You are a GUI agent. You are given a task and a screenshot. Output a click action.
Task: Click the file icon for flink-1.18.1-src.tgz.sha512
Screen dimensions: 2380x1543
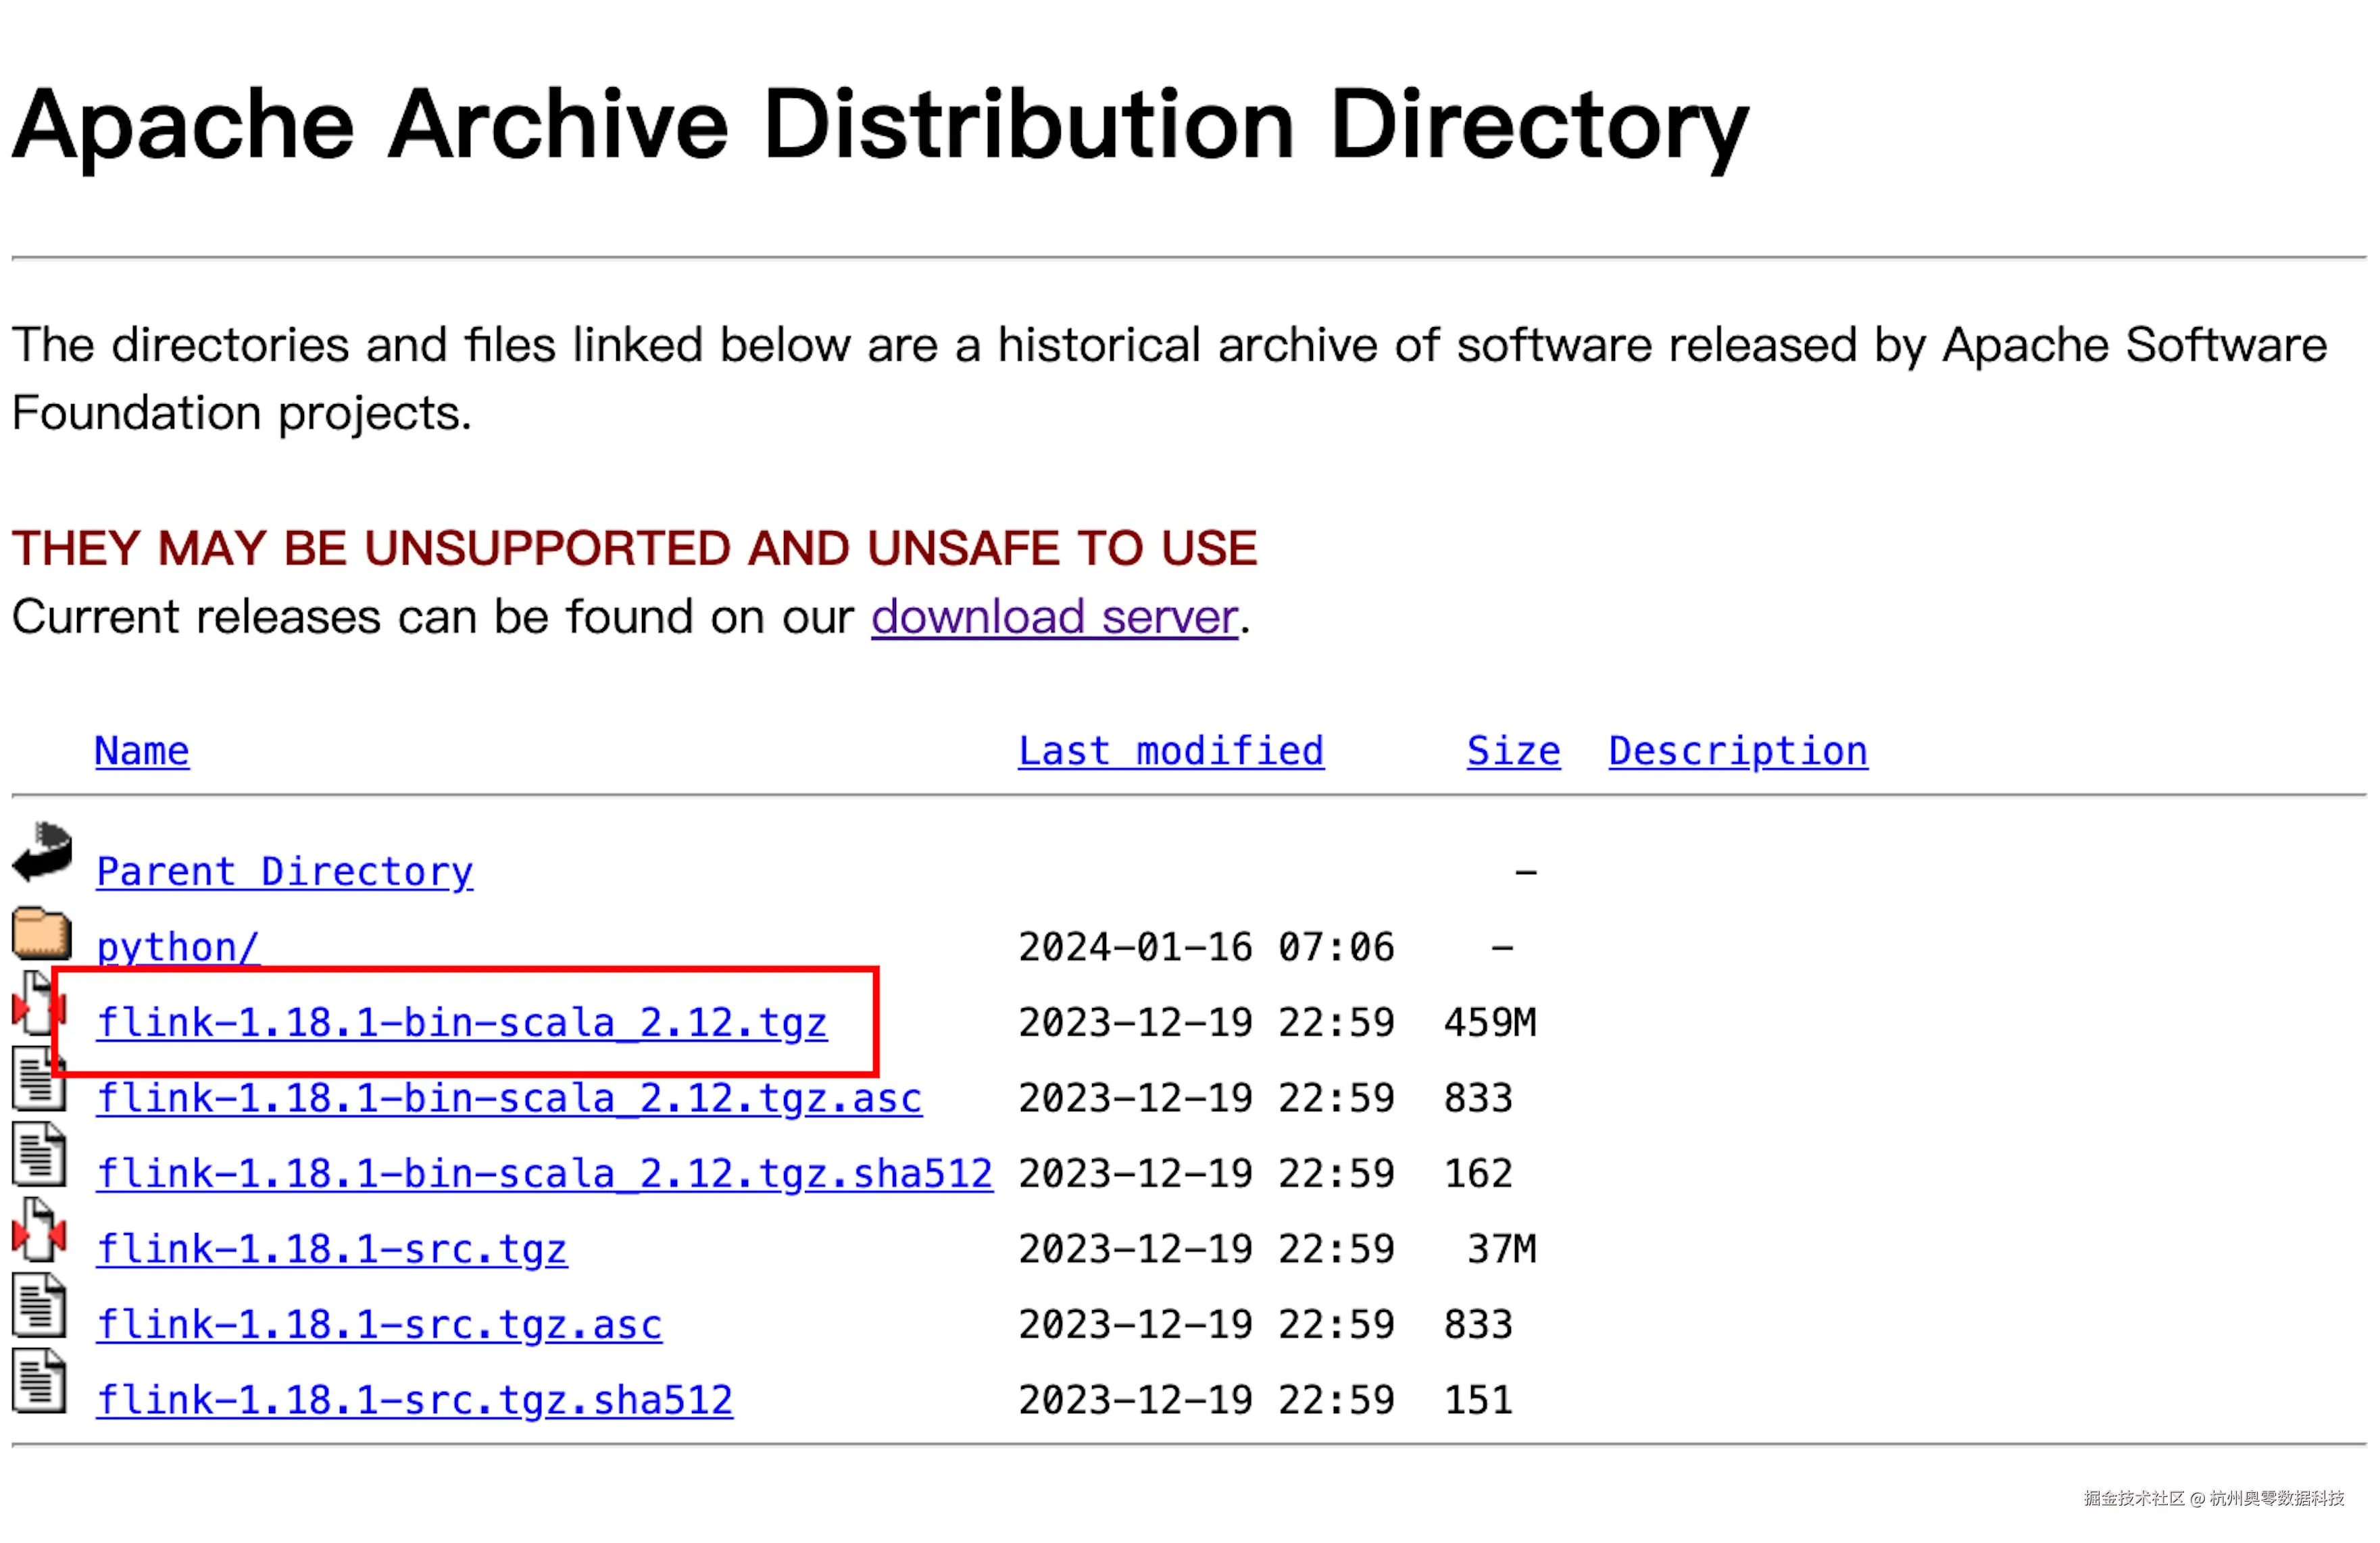[39, 1381]
